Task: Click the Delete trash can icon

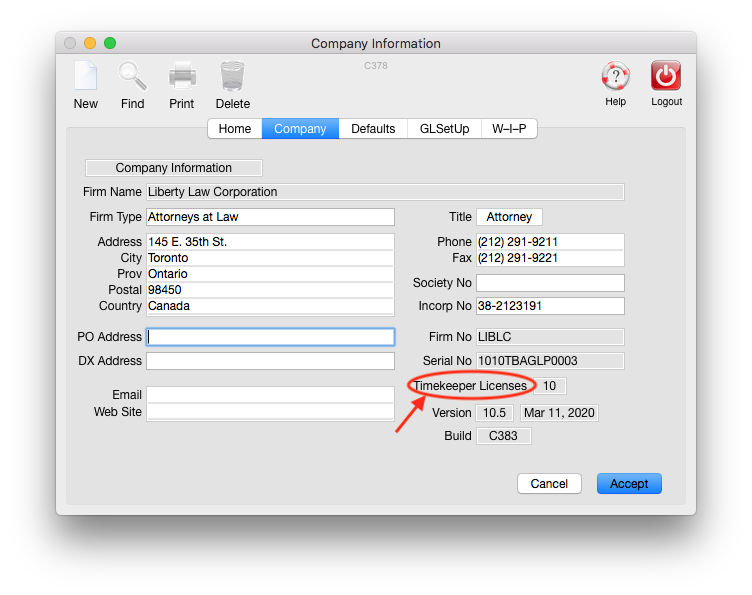Action: coord(232,78)
